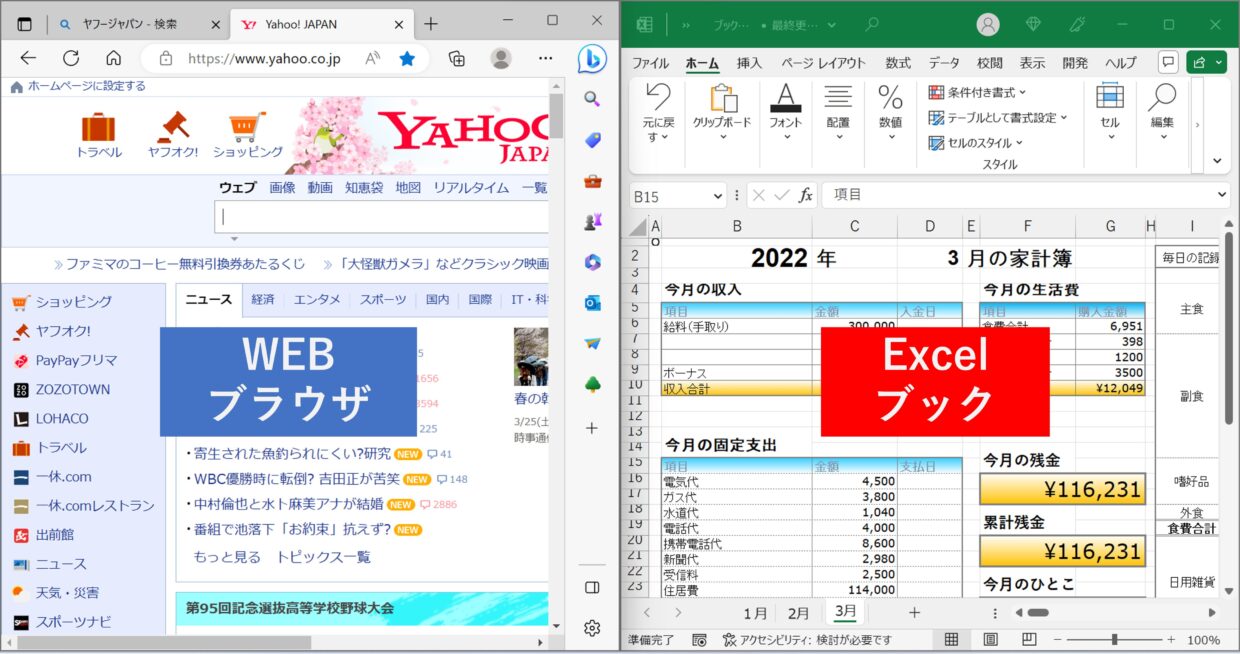Collapse the Excel ribbon chevron
1240x654 pixels.
(1217, 161)
